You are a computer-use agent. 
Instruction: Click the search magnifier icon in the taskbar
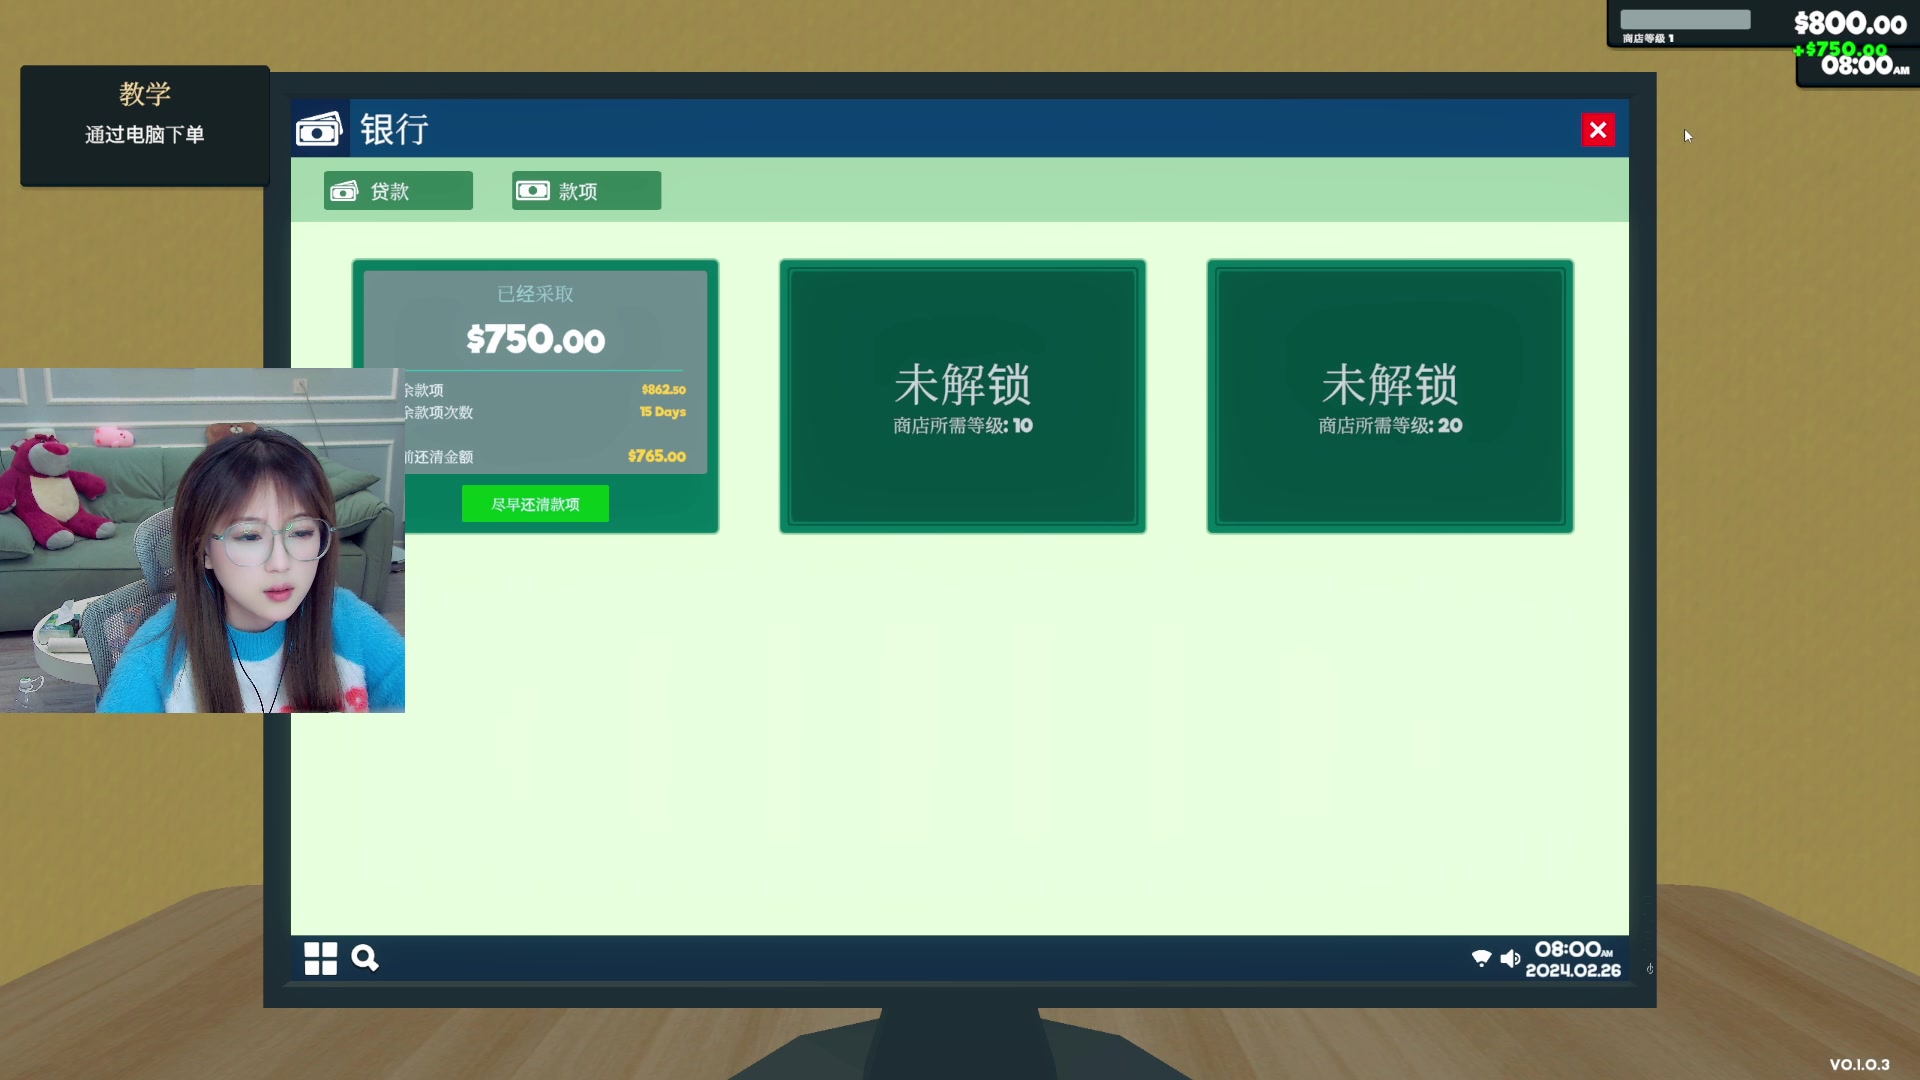coord(364,958)
